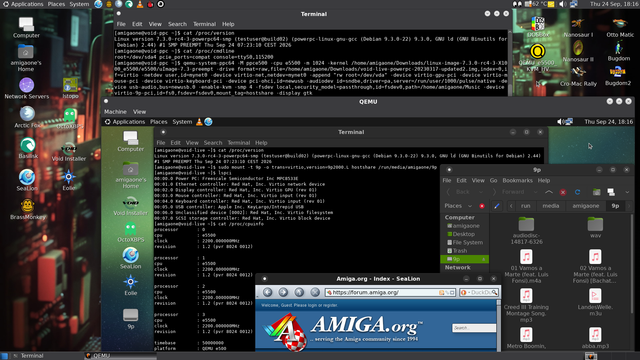Click back arrow in SeaLion browser
The image size is (640, 360).
click(x=267, y=292)
